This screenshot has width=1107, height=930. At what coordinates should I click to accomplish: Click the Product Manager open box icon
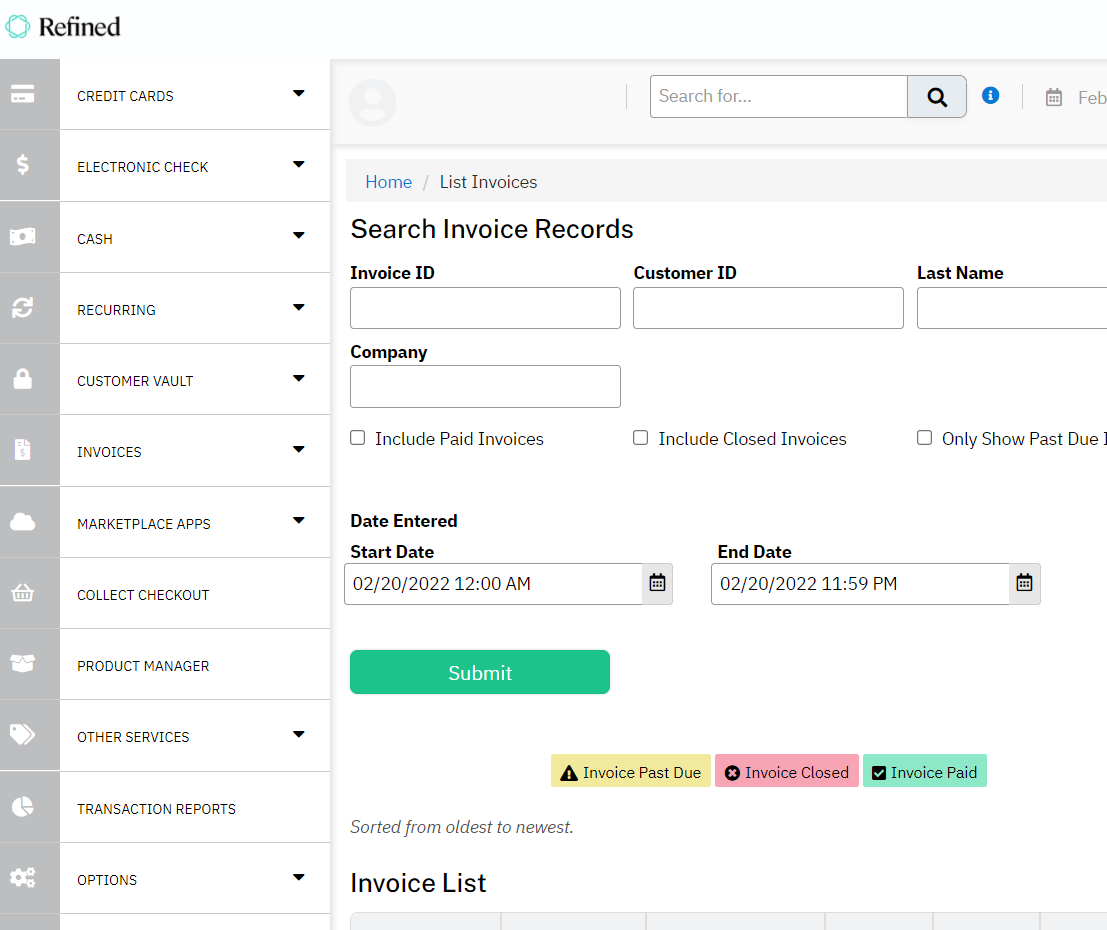pos(23,664)
